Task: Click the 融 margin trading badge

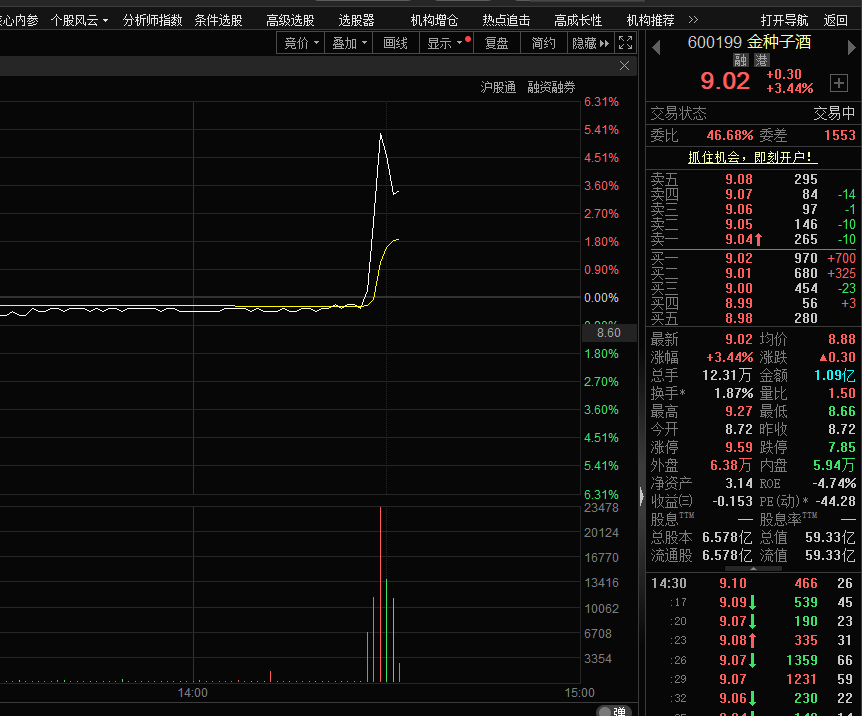Action: pyautogui.click(x=739, y=62)
